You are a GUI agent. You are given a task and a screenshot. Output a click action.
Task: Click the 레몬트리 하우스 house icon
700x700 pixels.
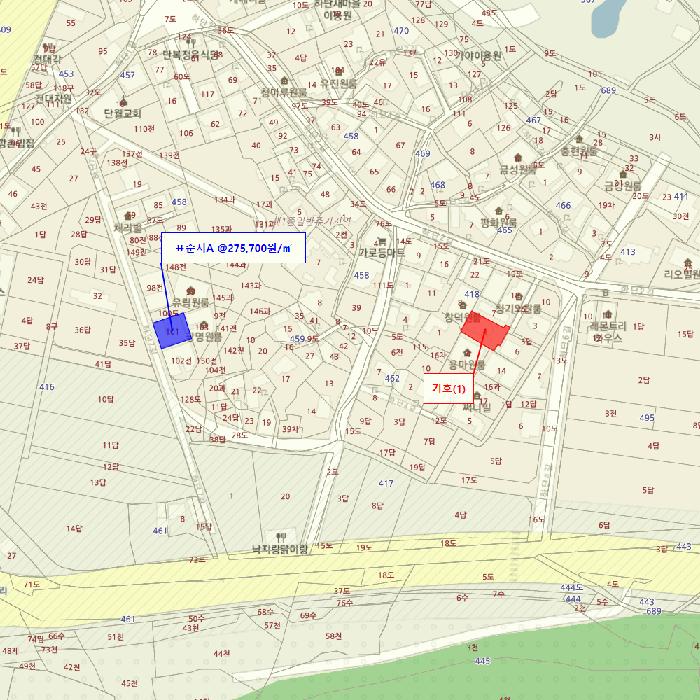pyautogui.click(x=607, y=314)
